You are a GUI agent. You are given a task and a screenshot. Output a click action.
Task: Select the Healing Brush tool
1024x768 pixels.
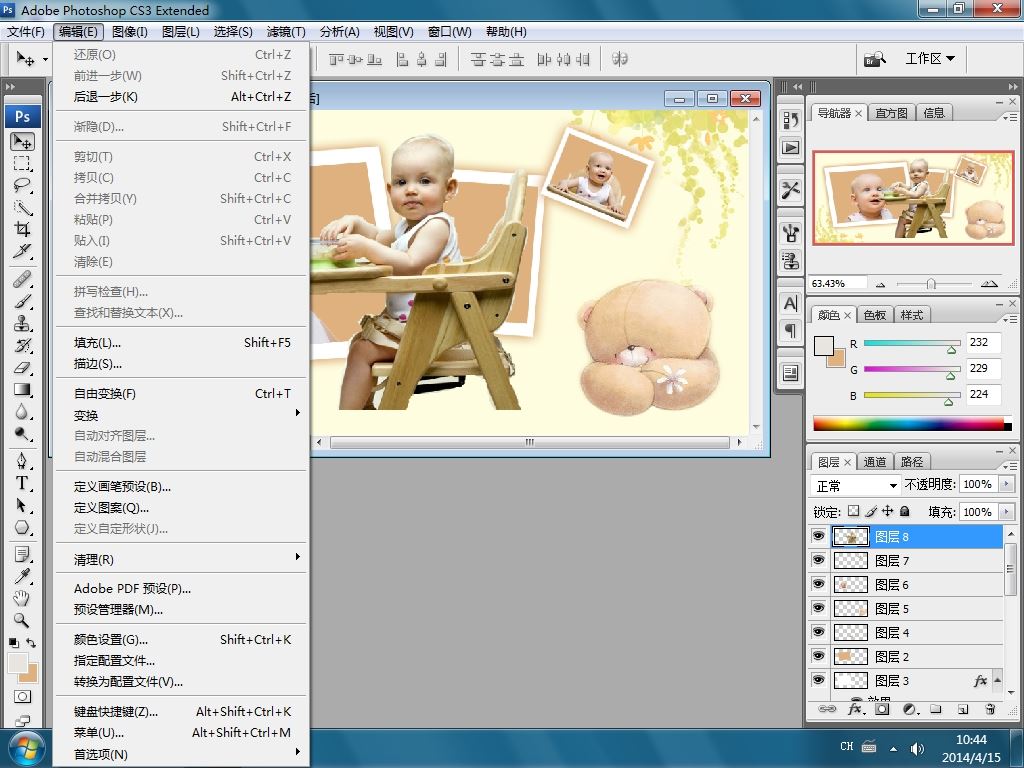coord(22,280)
